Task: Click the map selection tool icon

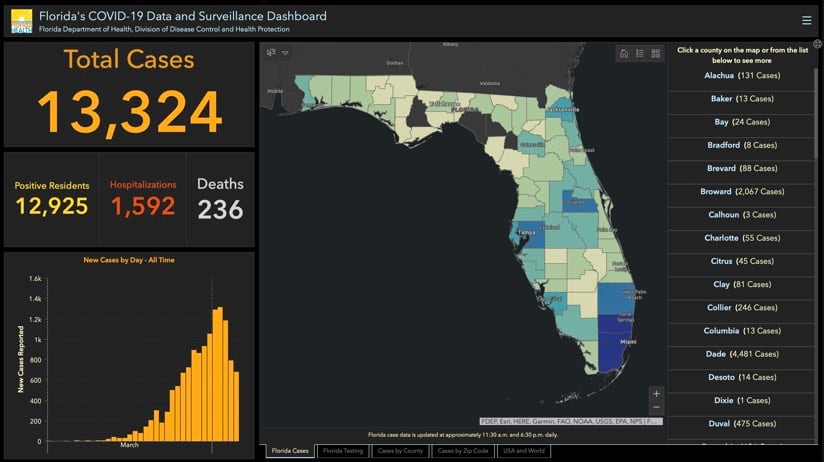Action: click(271, 53)
